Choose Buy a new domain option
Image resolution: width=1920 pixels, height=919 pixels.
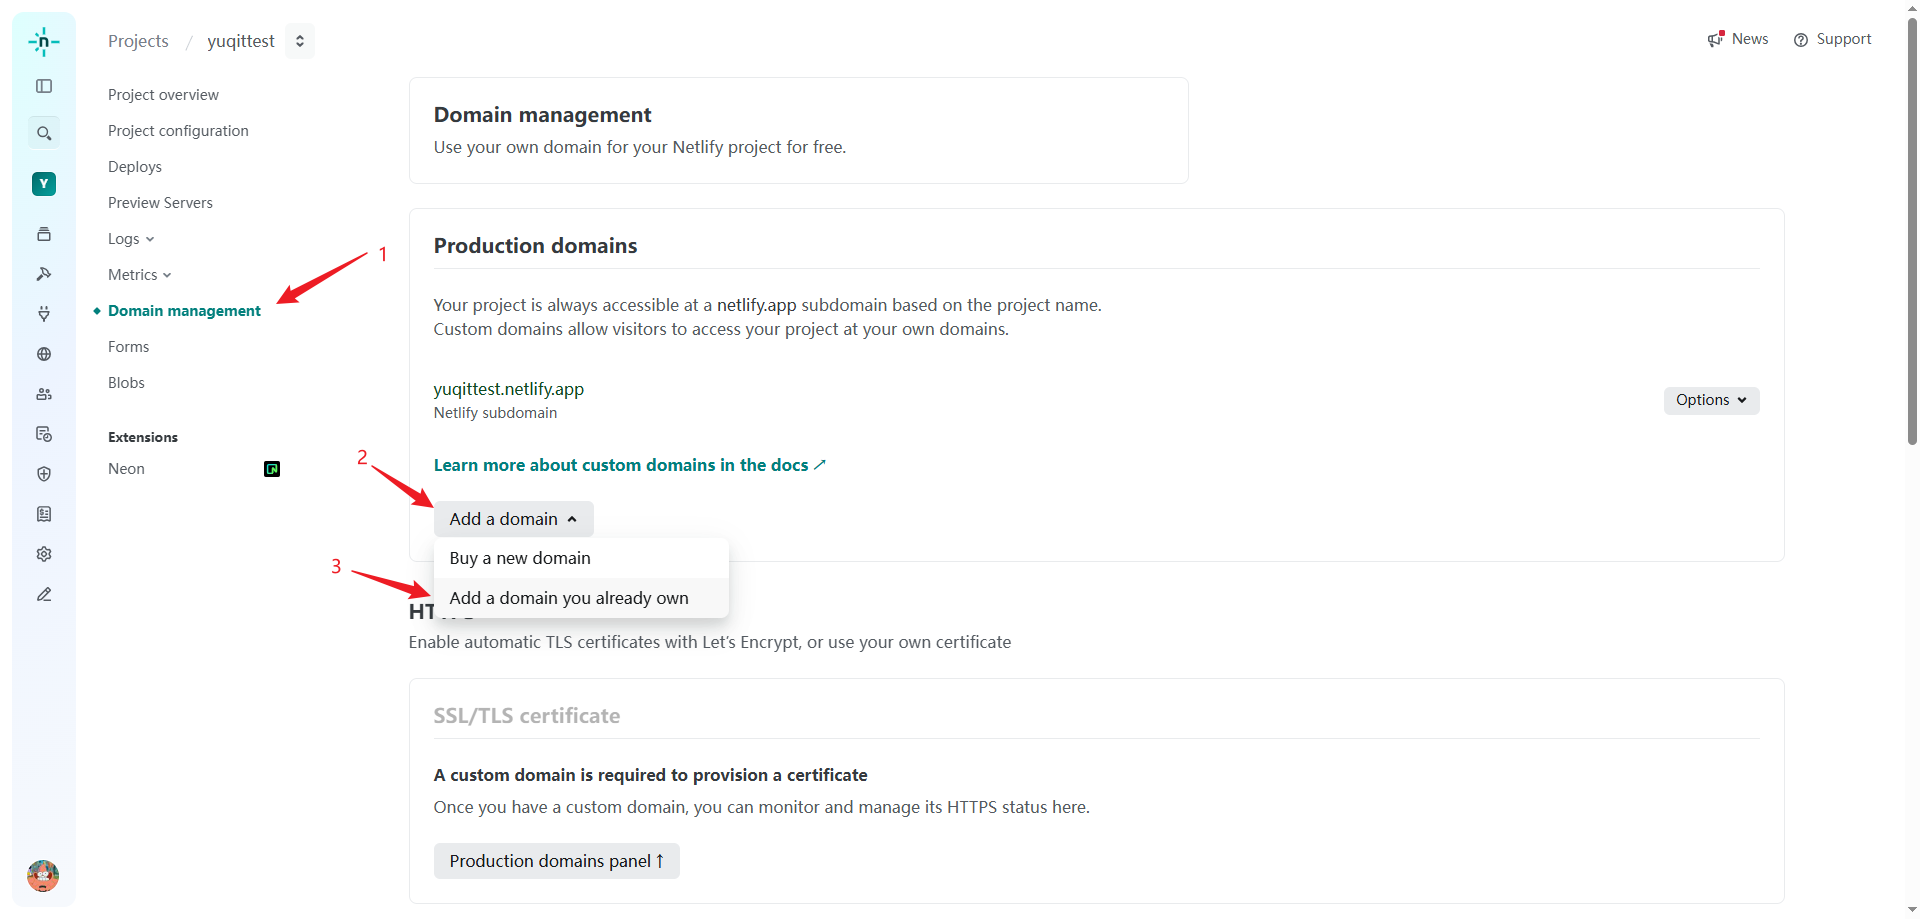(520, 558)
